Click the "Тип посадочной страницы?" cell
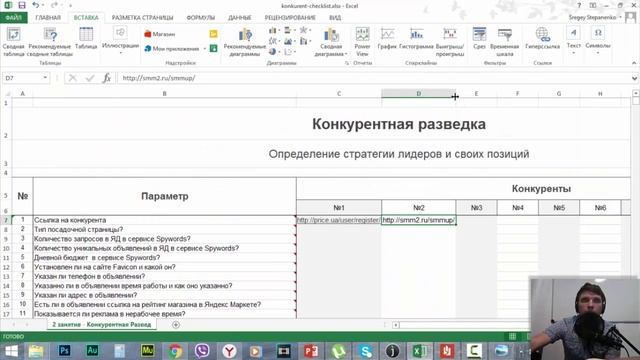 coord(164,229)
